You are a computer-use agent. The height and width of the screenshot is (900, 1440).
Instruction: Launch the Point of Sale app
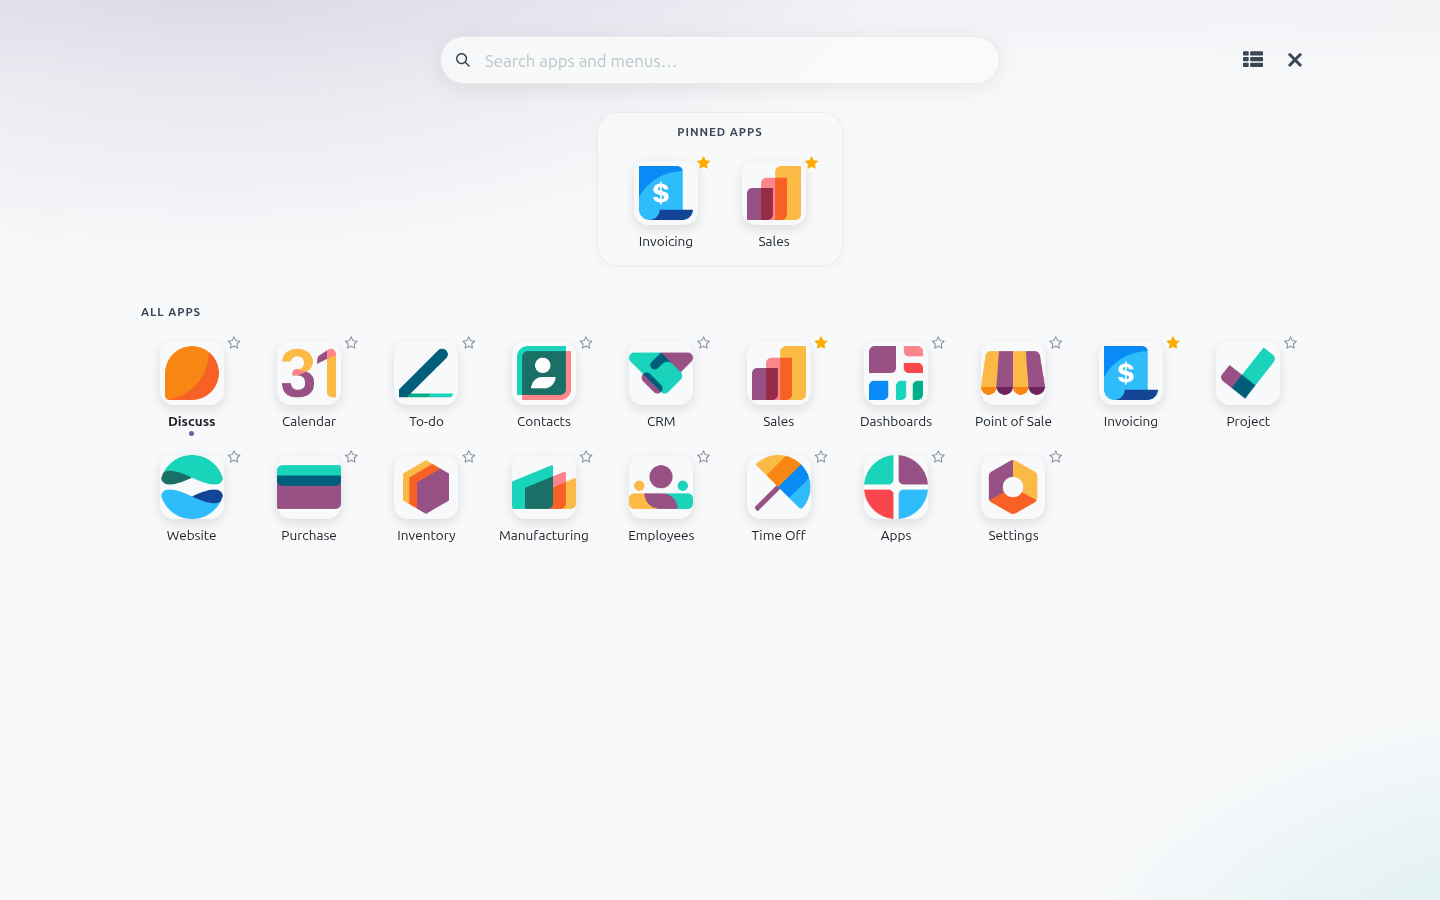pyautogui.click(x=1013, y=373)
